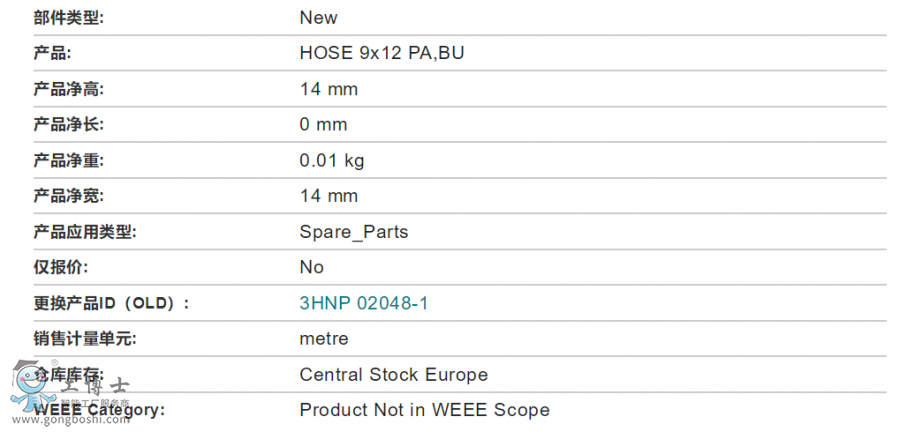This screenshot has height=439, width=900.
Task: Select the Central Stock Europe value
Action: (394, 375)
